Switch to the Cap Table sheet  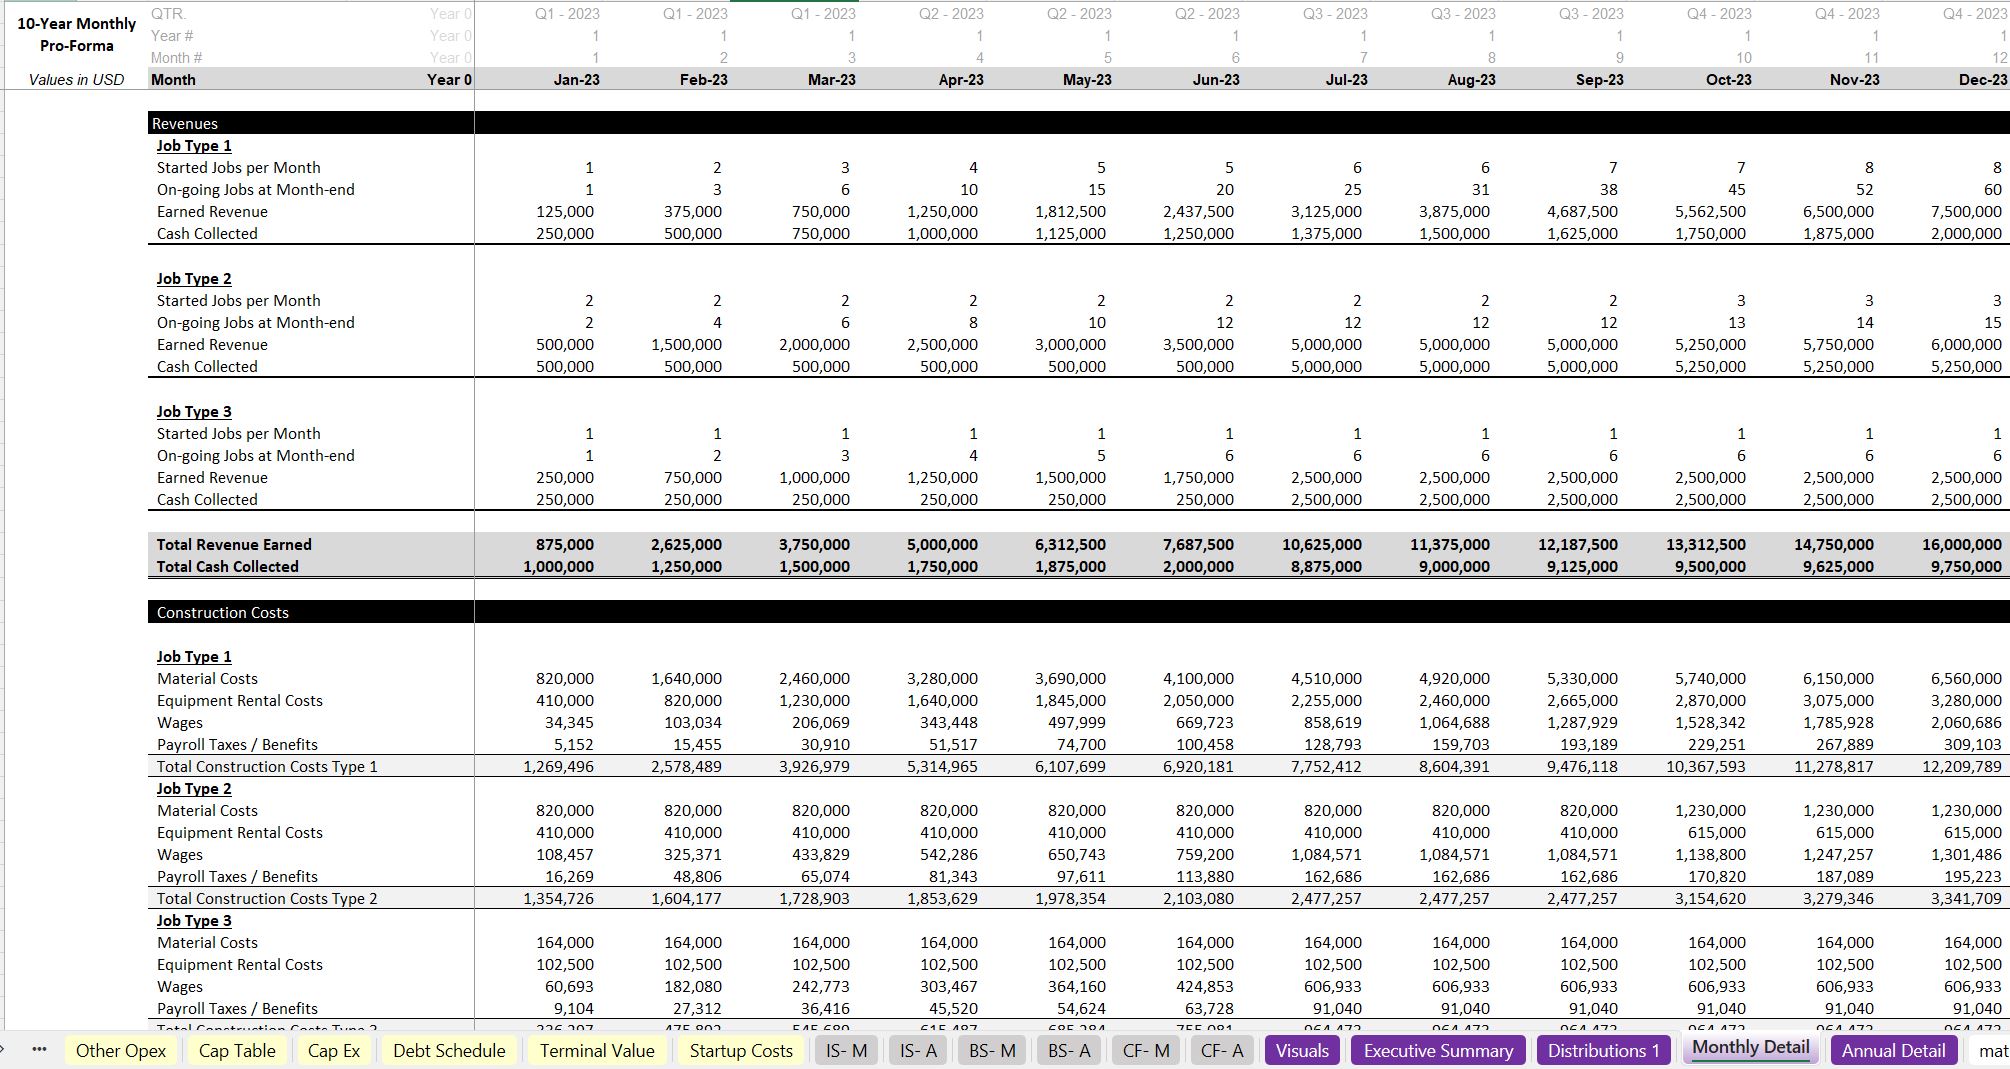point(236,1050)
